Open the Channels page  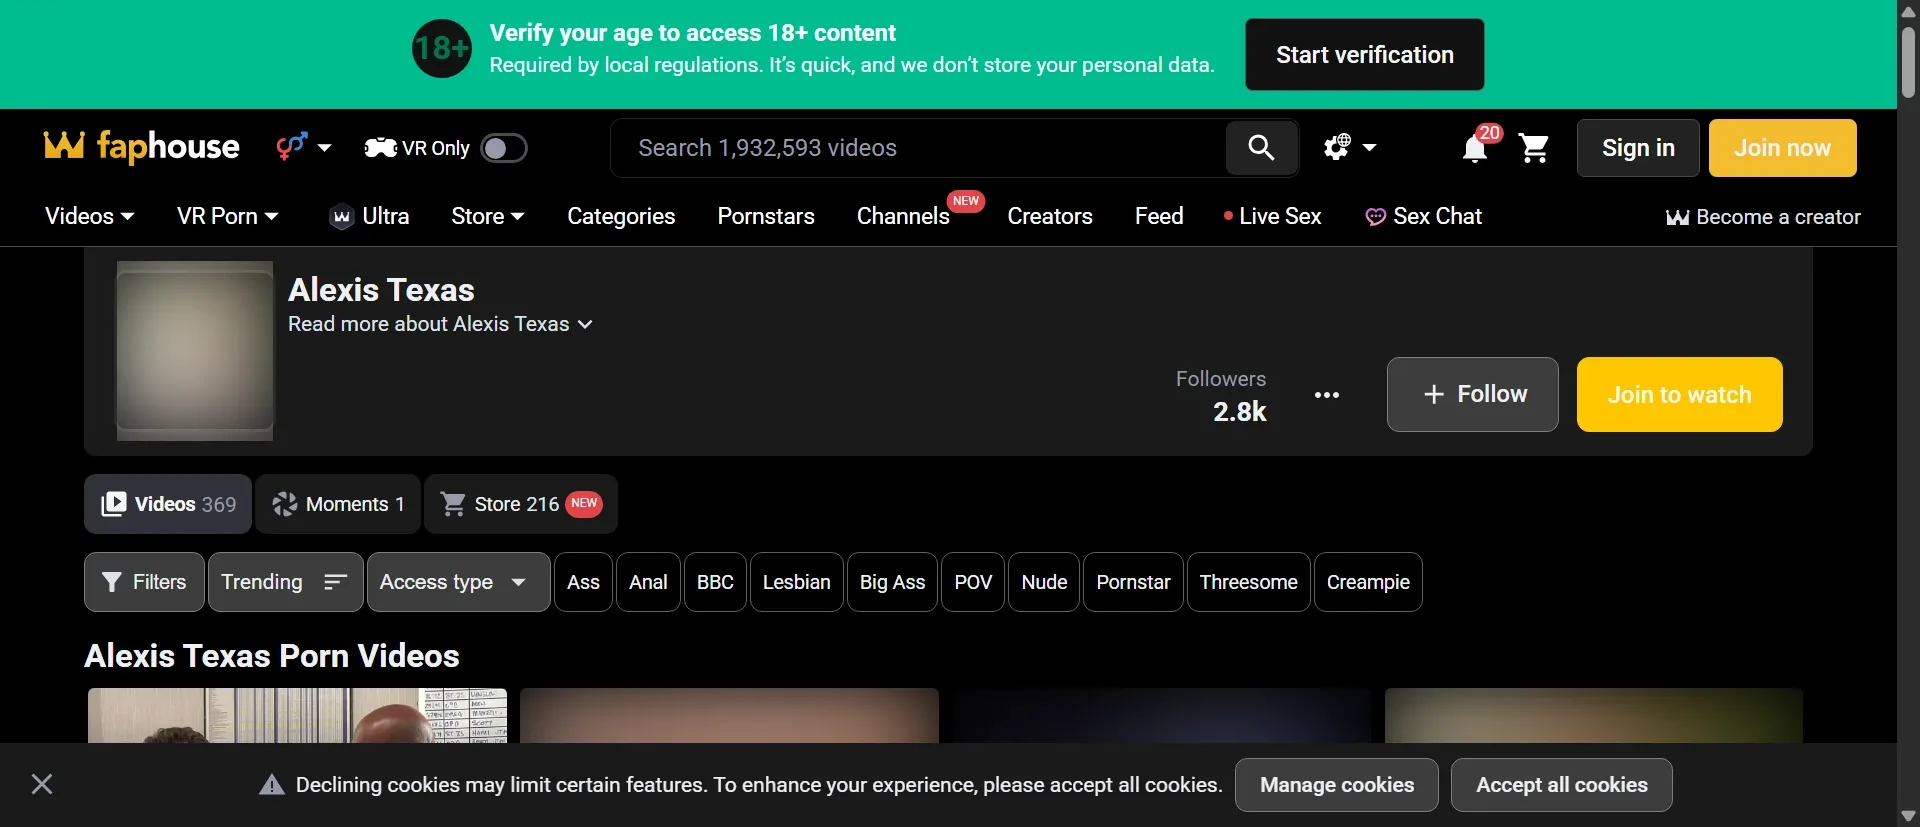coord(903,216)
